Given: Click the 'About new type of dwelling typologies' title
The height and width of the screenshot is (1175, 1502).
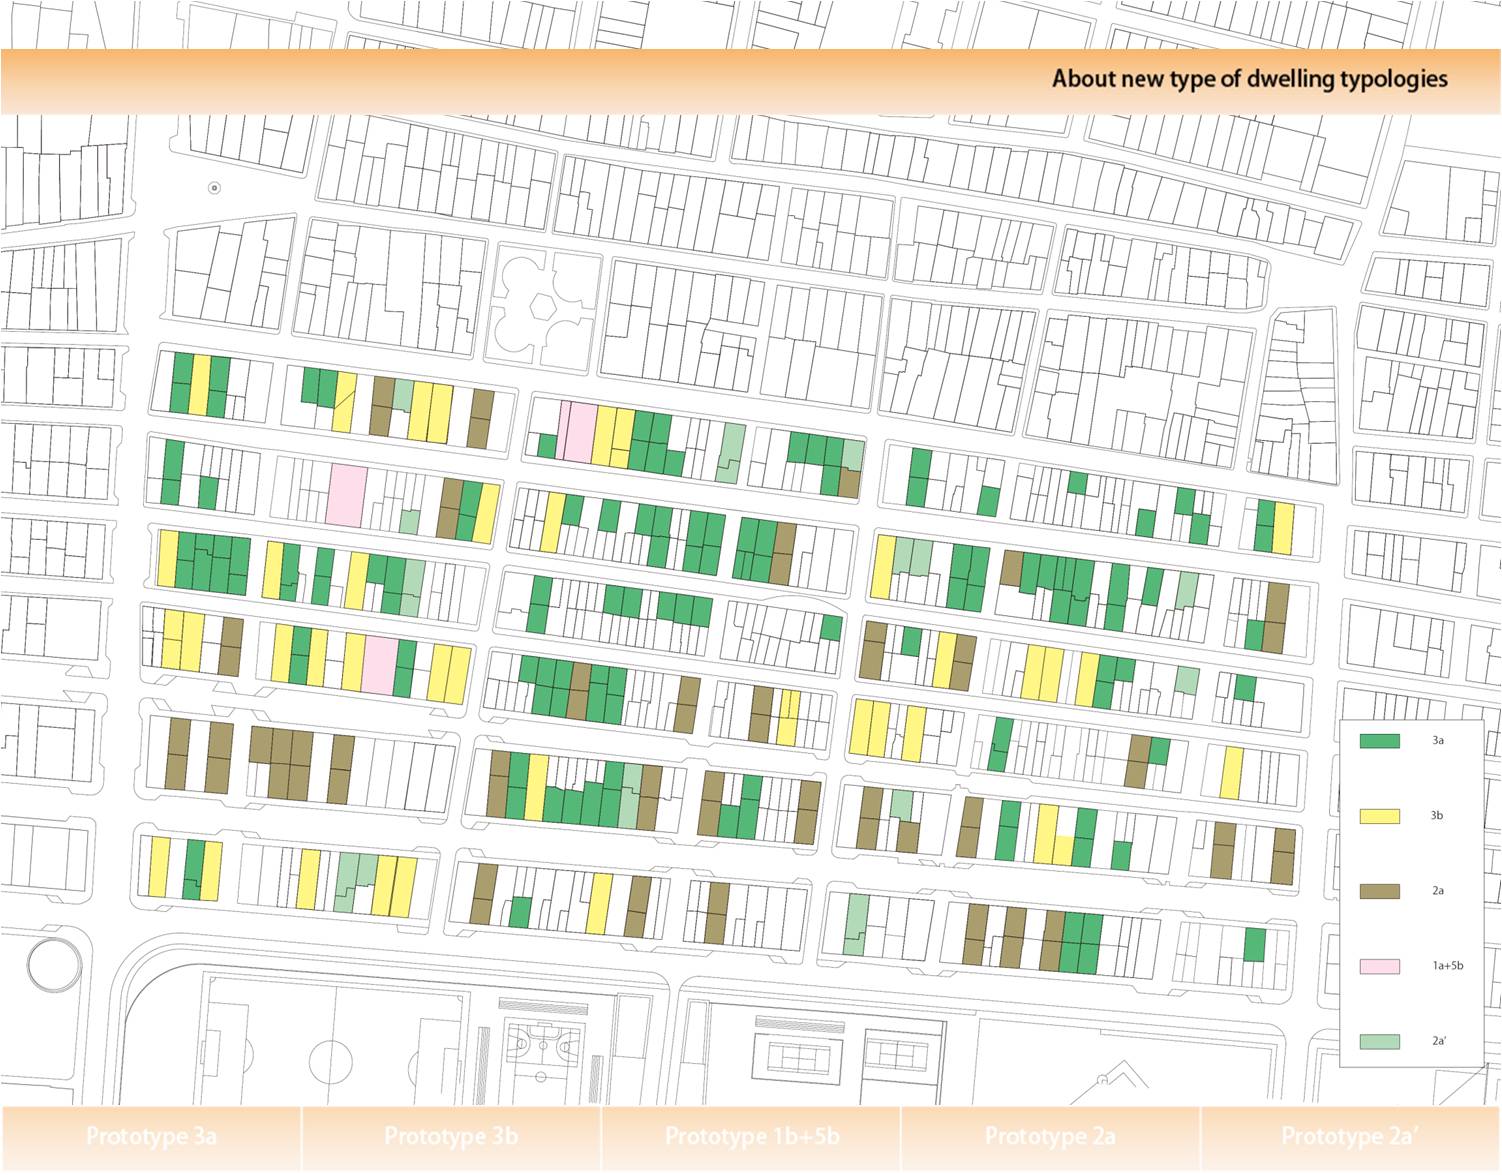Looking at the screenshot, I should coord(1249,79).
